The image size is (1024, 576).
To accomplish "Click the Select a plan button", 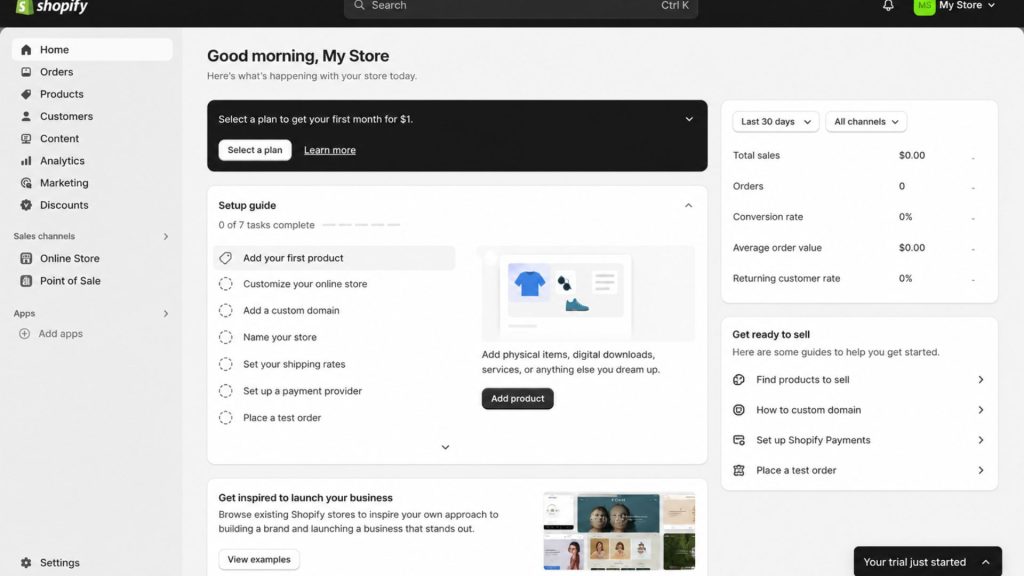I will pos(255,150).
